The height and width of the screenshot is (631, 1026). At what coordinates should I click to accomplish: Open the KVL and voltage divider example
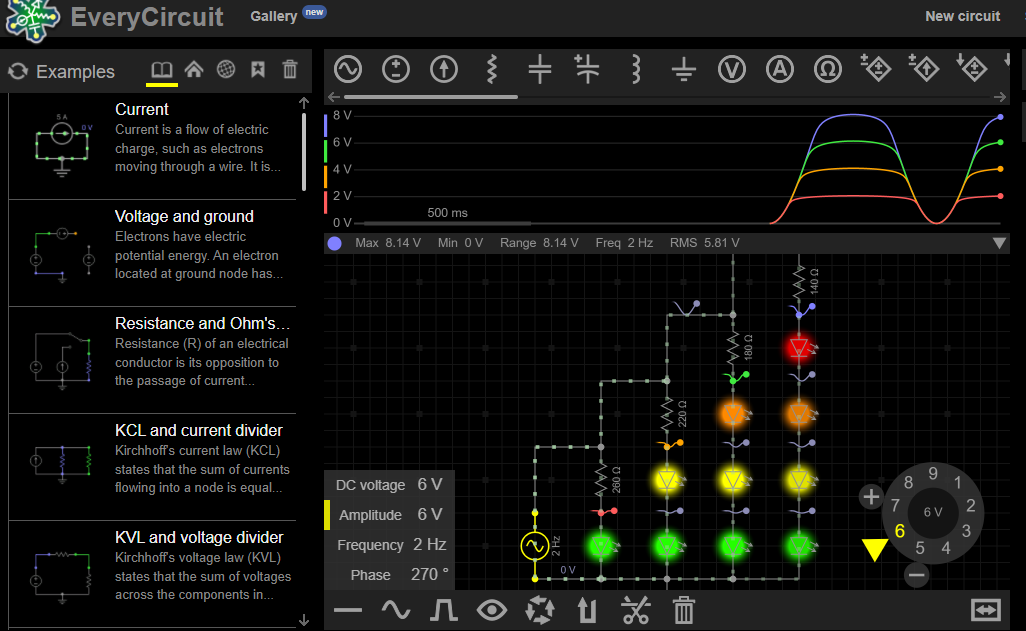point(152,574)
